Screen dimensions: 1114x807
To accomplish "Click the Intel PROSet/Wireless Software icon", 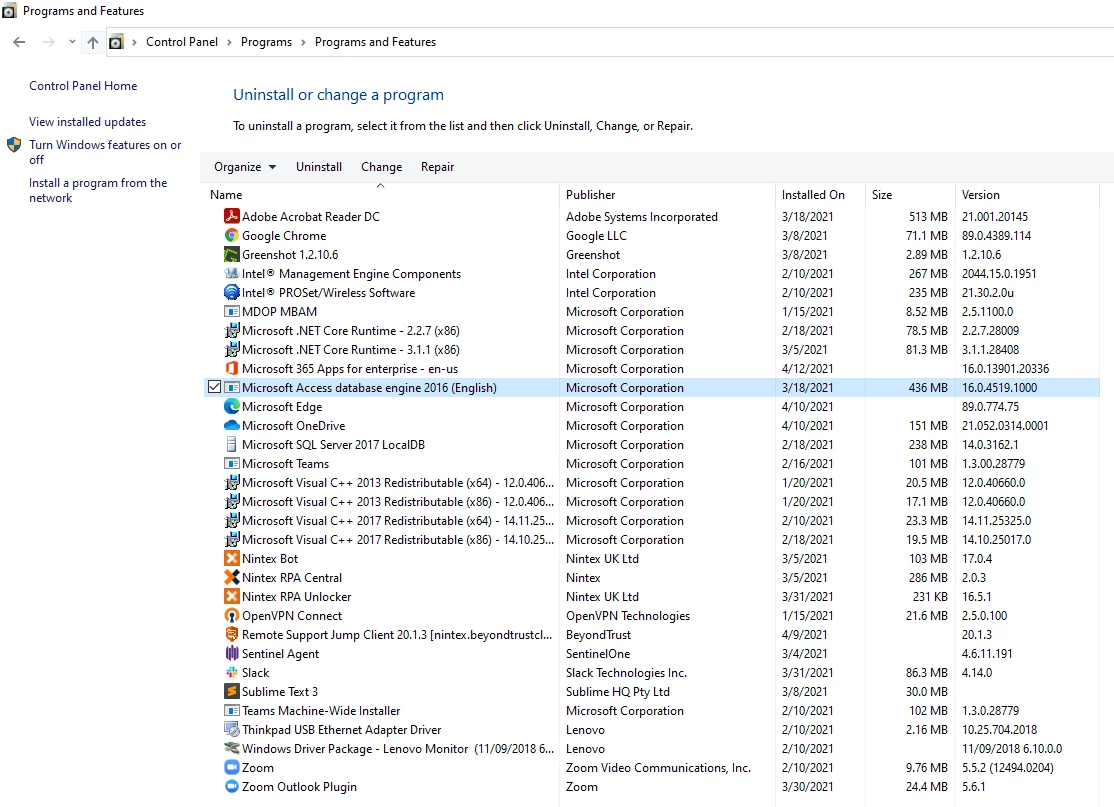I will 232,292.
